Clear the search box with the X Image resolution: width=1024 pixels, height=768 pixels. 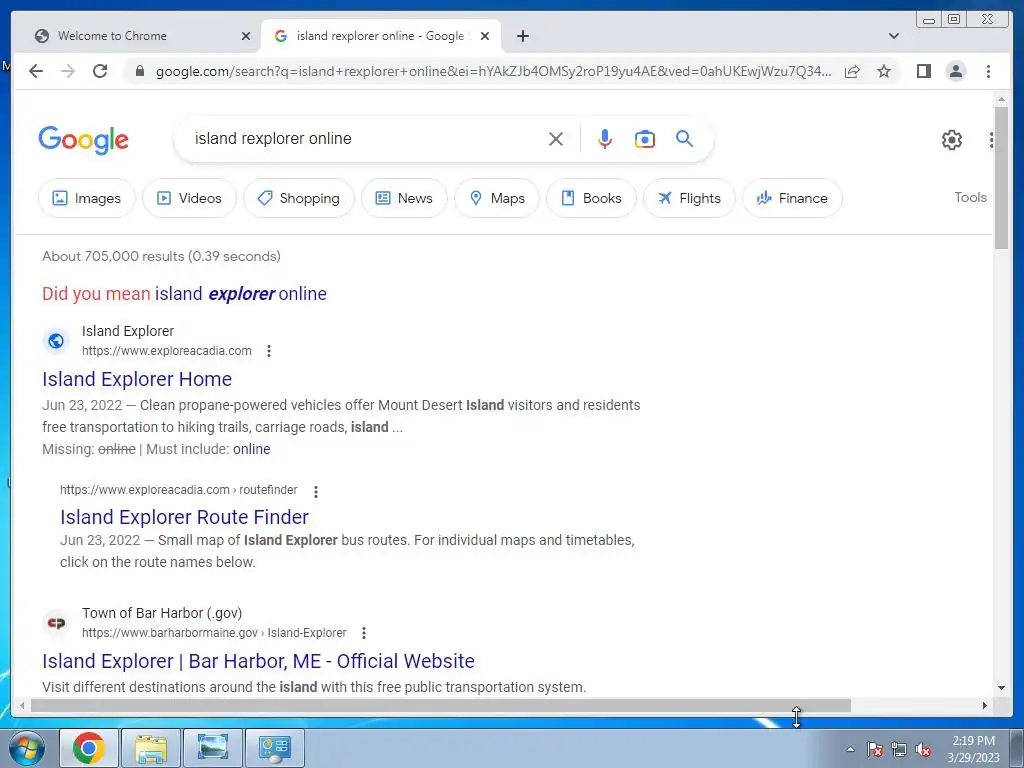coord(556,138)
